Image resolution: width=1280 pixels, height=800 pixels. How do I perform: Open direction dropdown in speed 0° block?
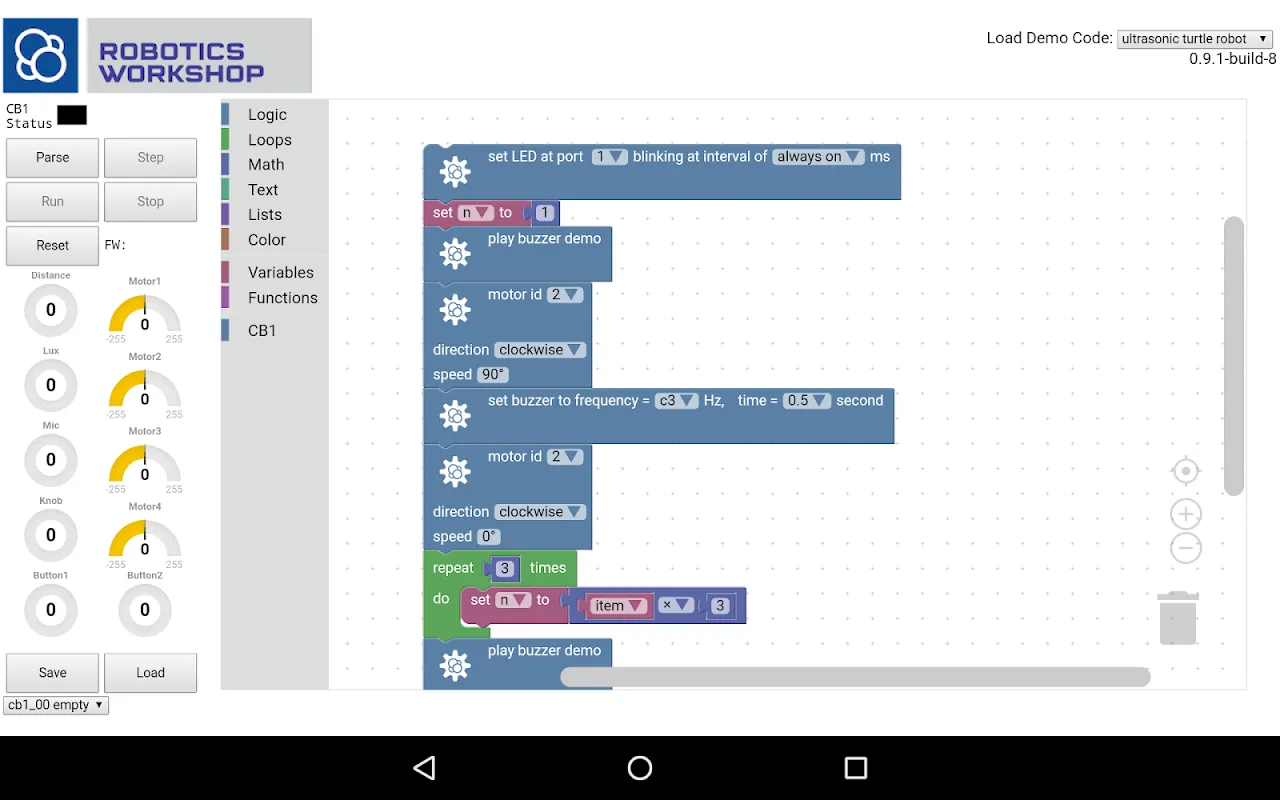(x=540, y=512)
